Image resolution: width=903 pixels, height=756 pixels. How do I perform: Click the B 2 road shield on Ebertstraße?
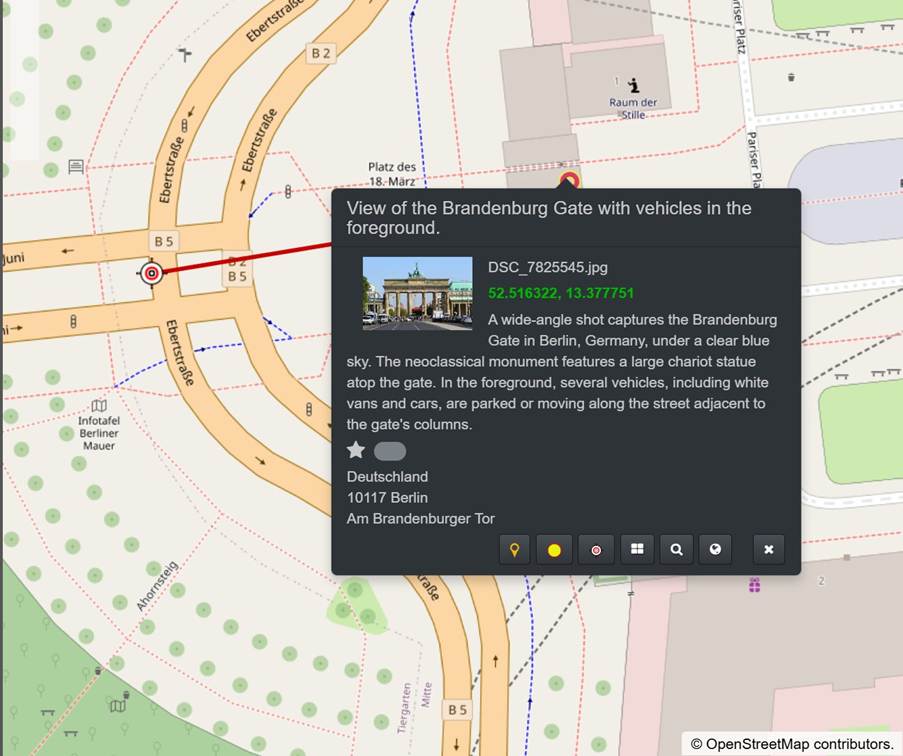click(321, 54)
